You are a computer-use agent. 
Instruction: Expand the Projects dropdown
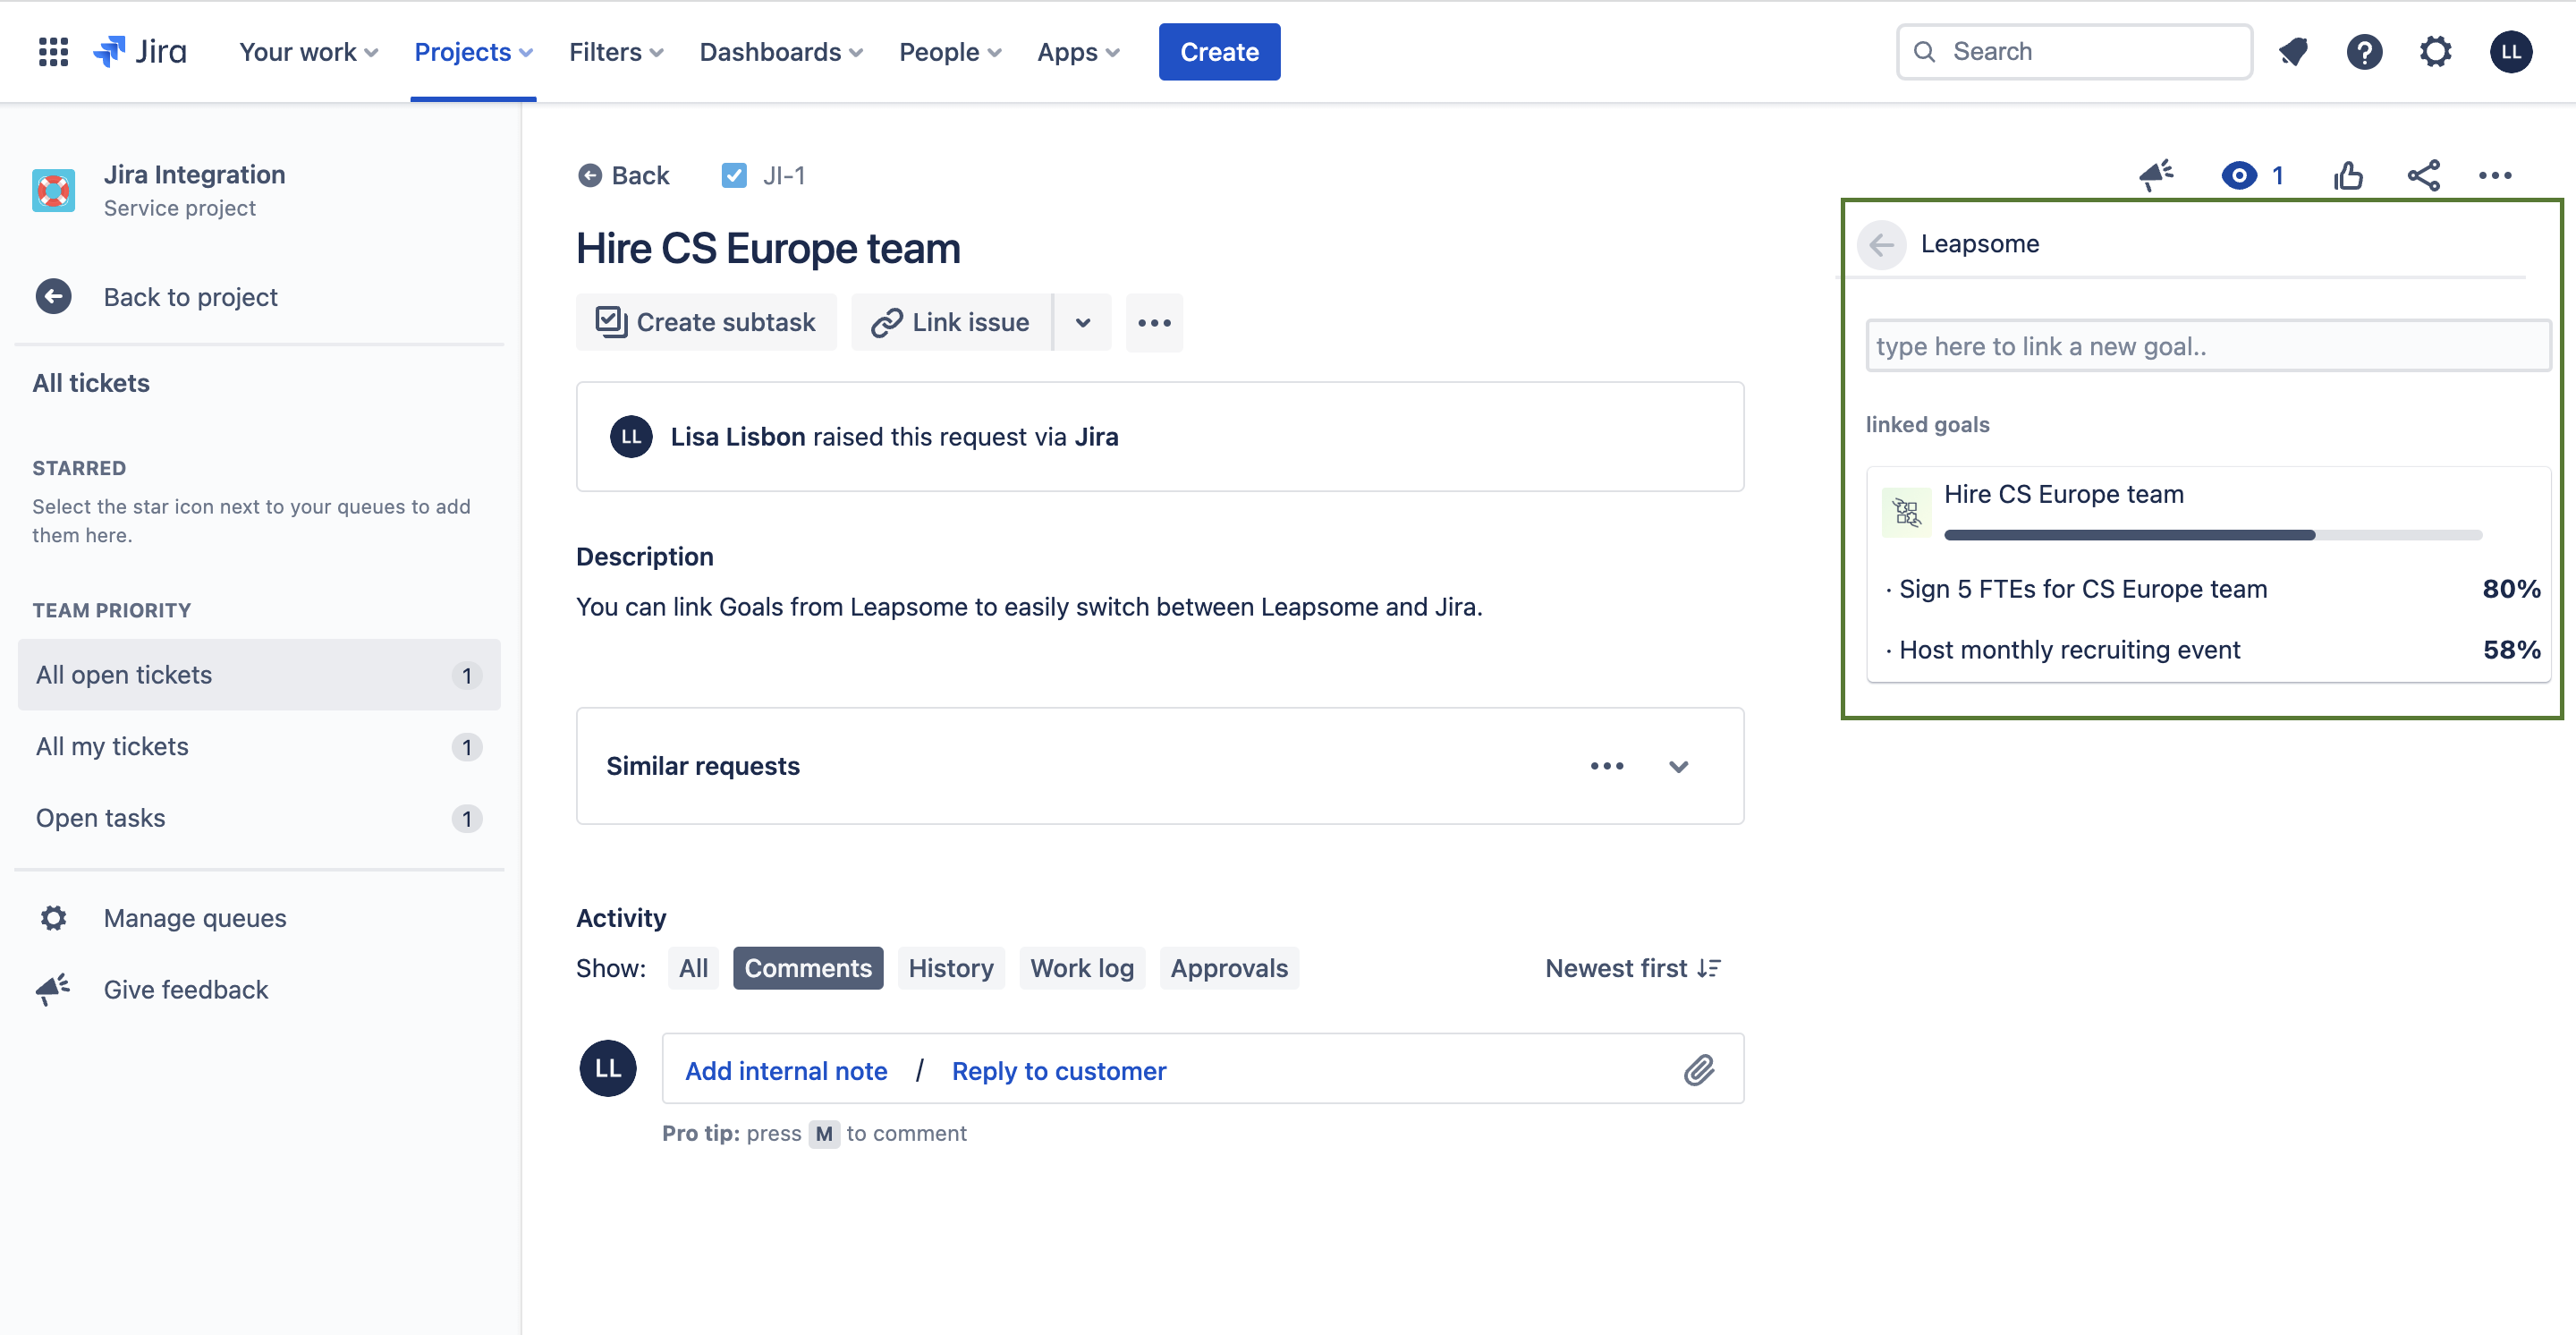473,52
